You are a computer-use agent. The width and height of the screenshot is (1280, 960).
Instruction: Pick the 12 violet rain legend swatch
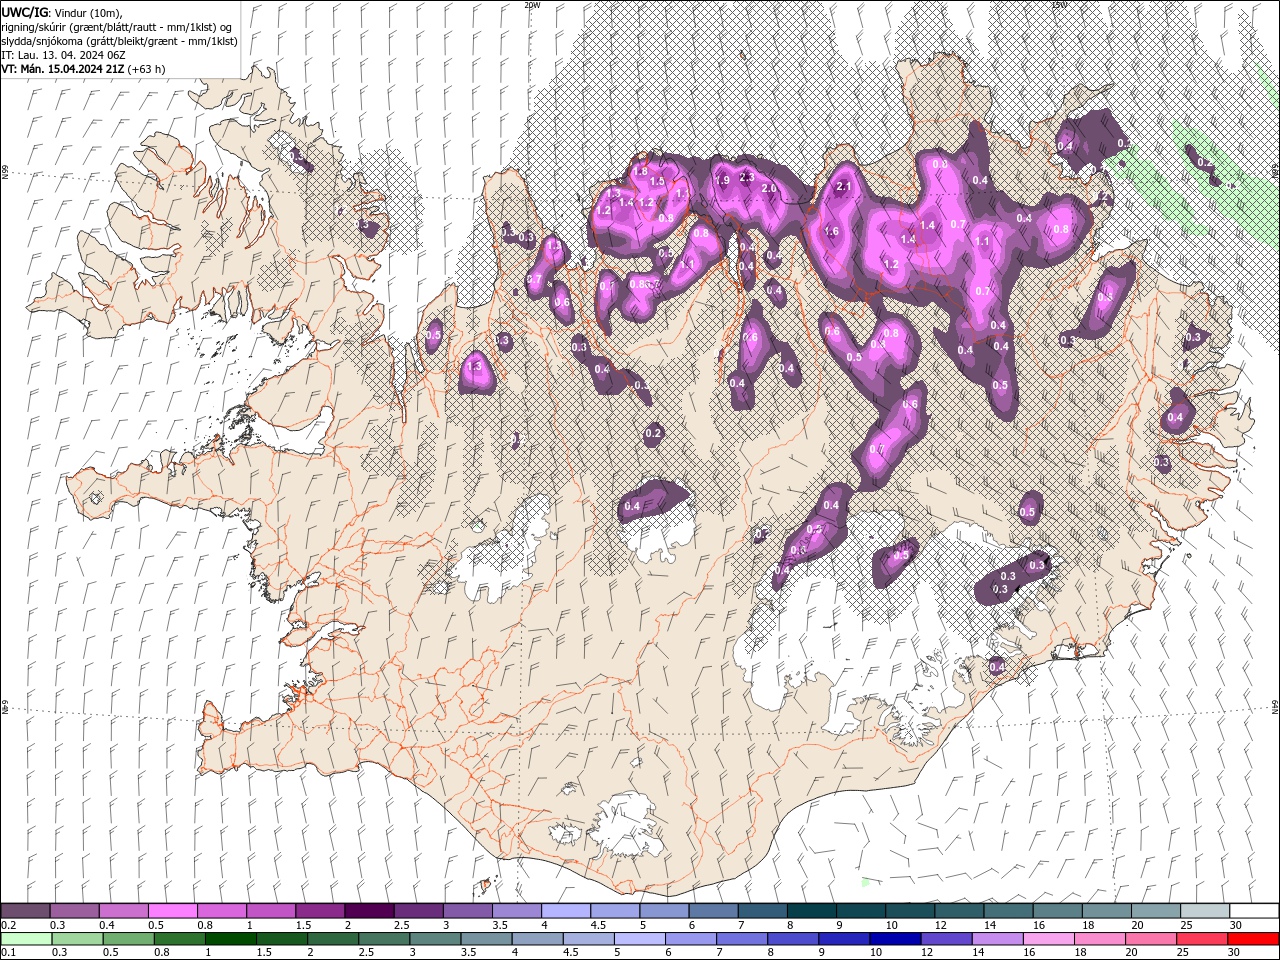point(948,939)
